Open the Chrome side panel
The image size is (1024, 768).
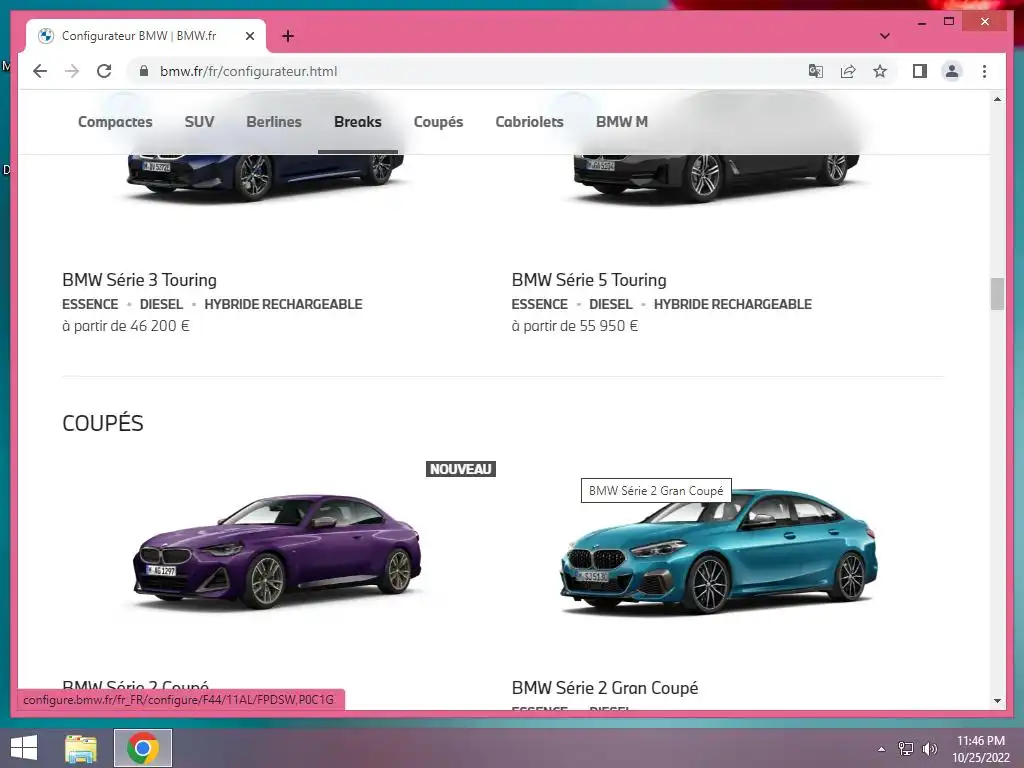point(920,71)
